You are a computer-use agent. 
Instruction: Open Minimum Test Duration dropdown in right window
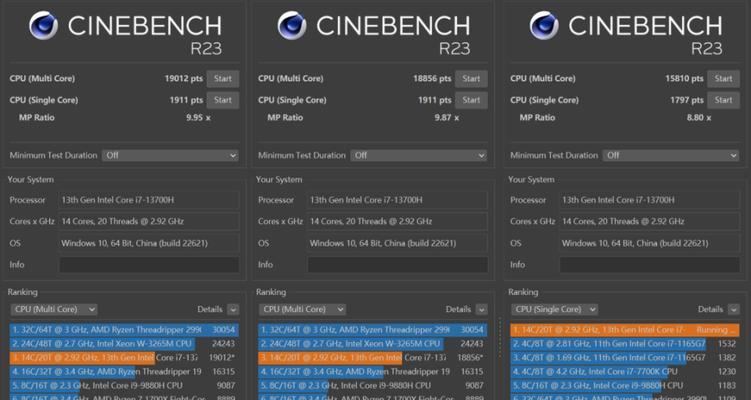(671, 155)
